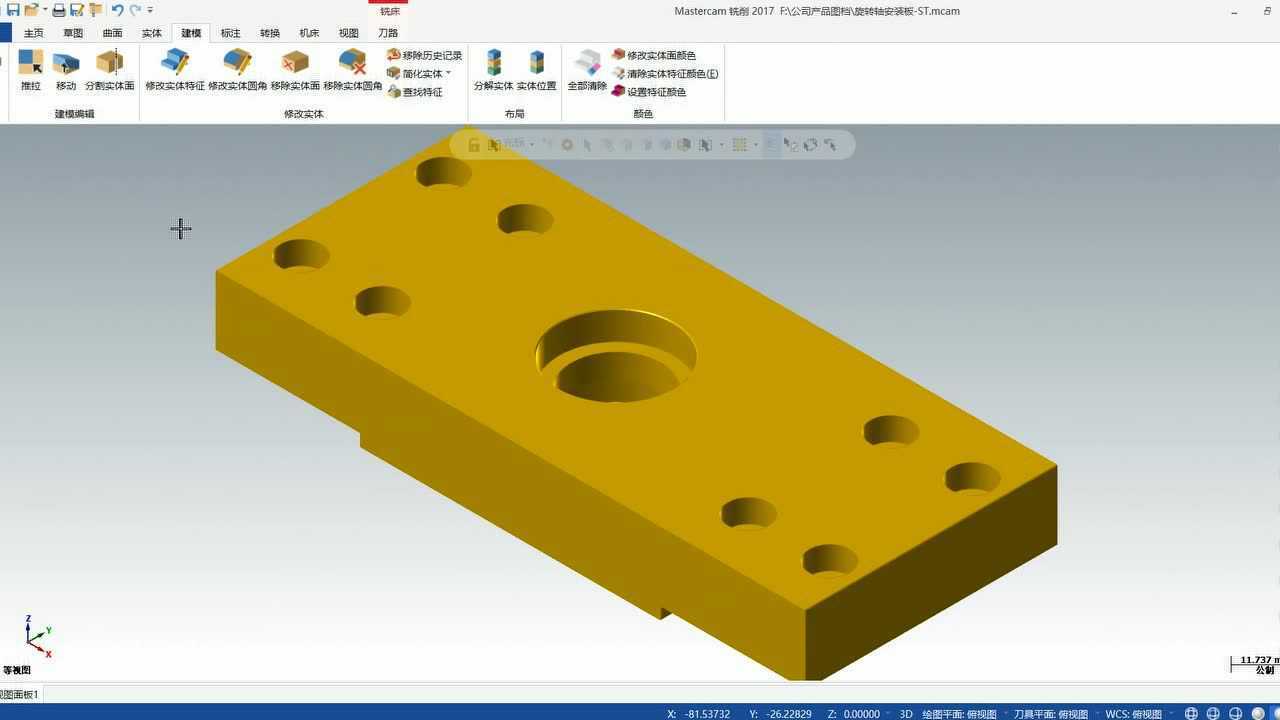Open the 刀路 toolpaths ribbon tab
The image size is (1280, 720).
pyautogui.click(x=388, y=33)
